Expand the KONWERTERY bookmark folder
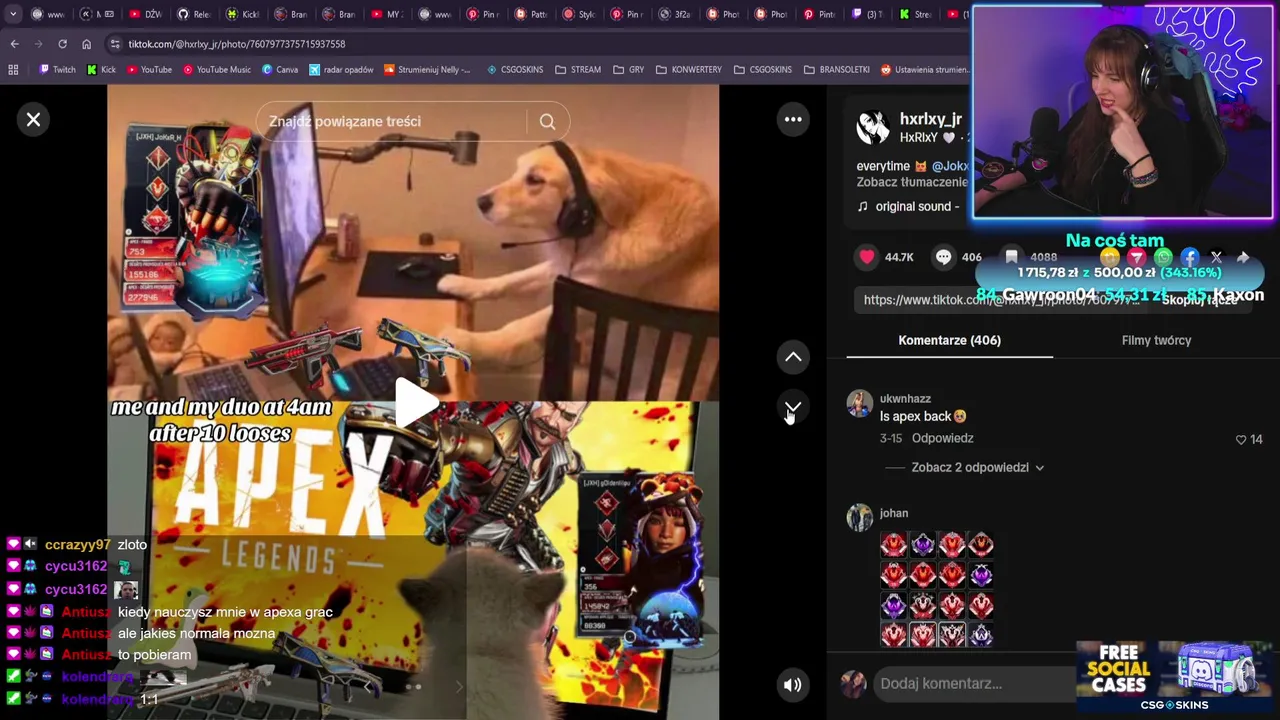1280x720 pixels. point(688,70)
